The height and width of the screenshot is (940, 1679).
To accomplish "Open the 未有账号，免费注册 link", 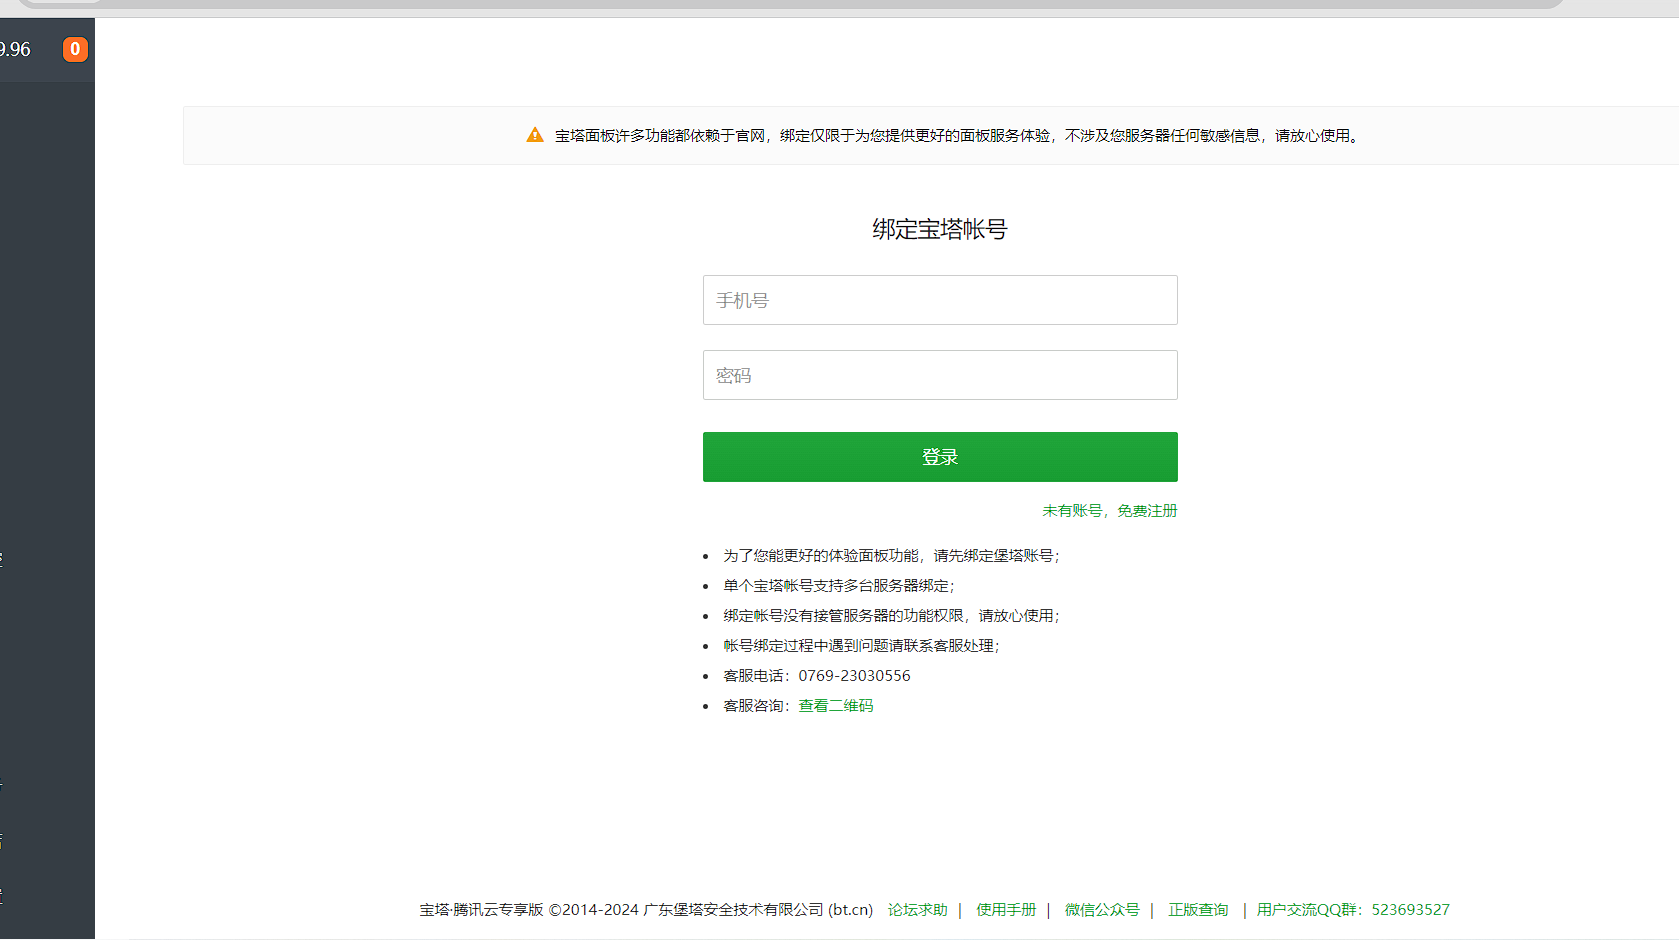I will click(1109, 511).
